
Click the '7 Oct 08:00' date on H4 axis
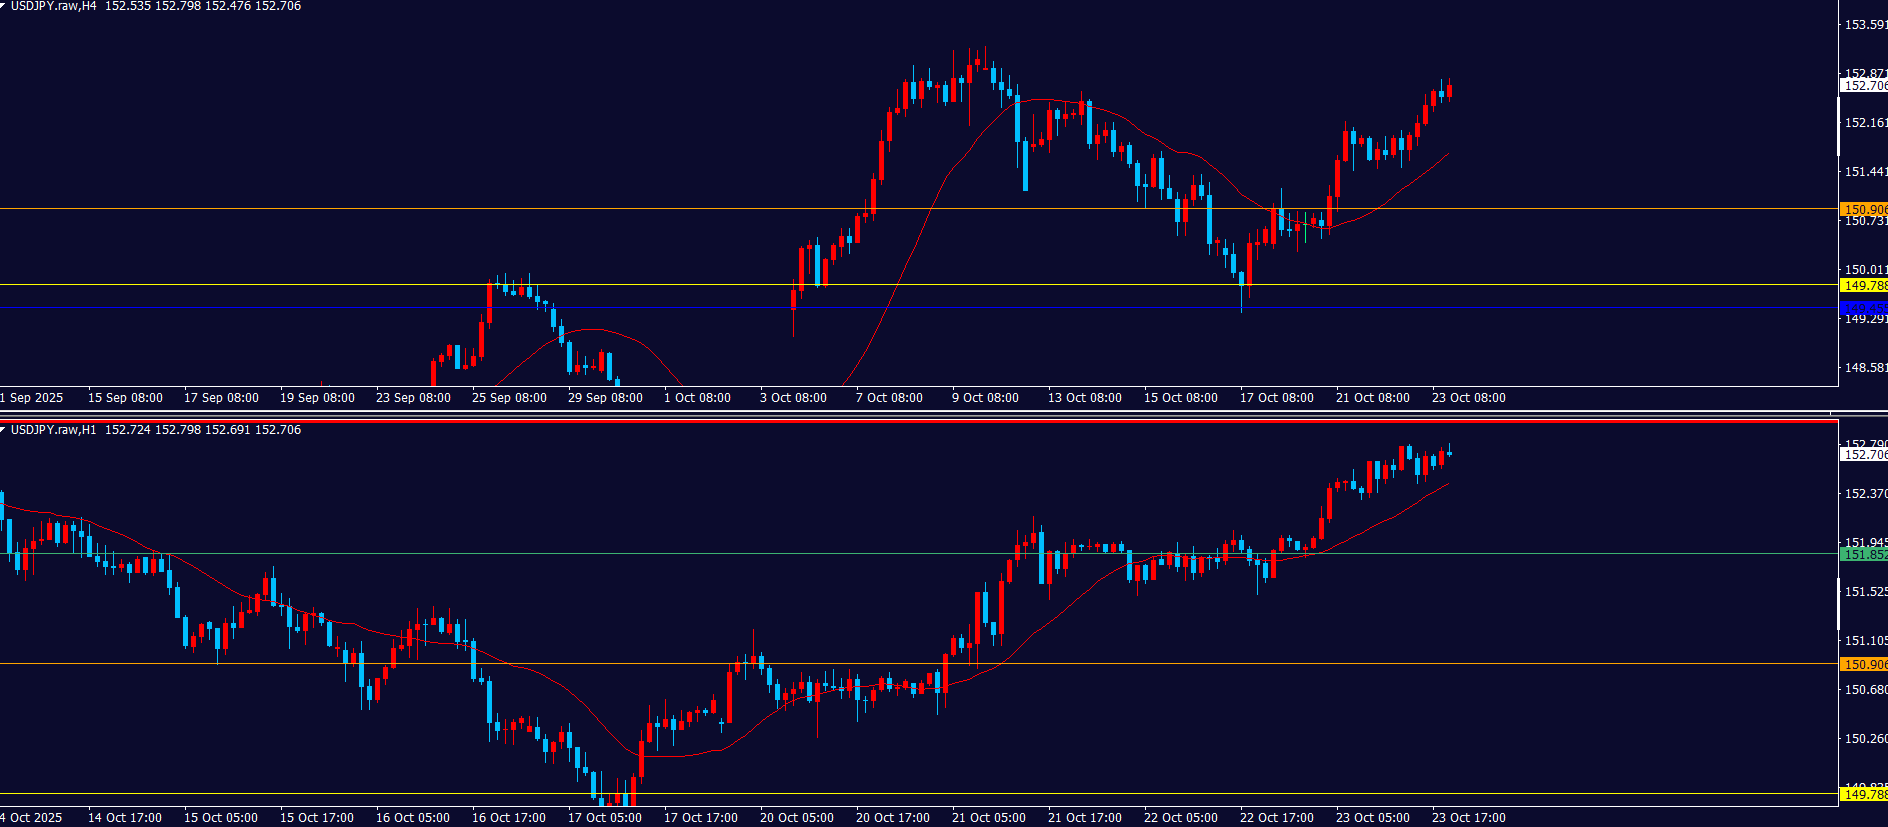(889, 398)
